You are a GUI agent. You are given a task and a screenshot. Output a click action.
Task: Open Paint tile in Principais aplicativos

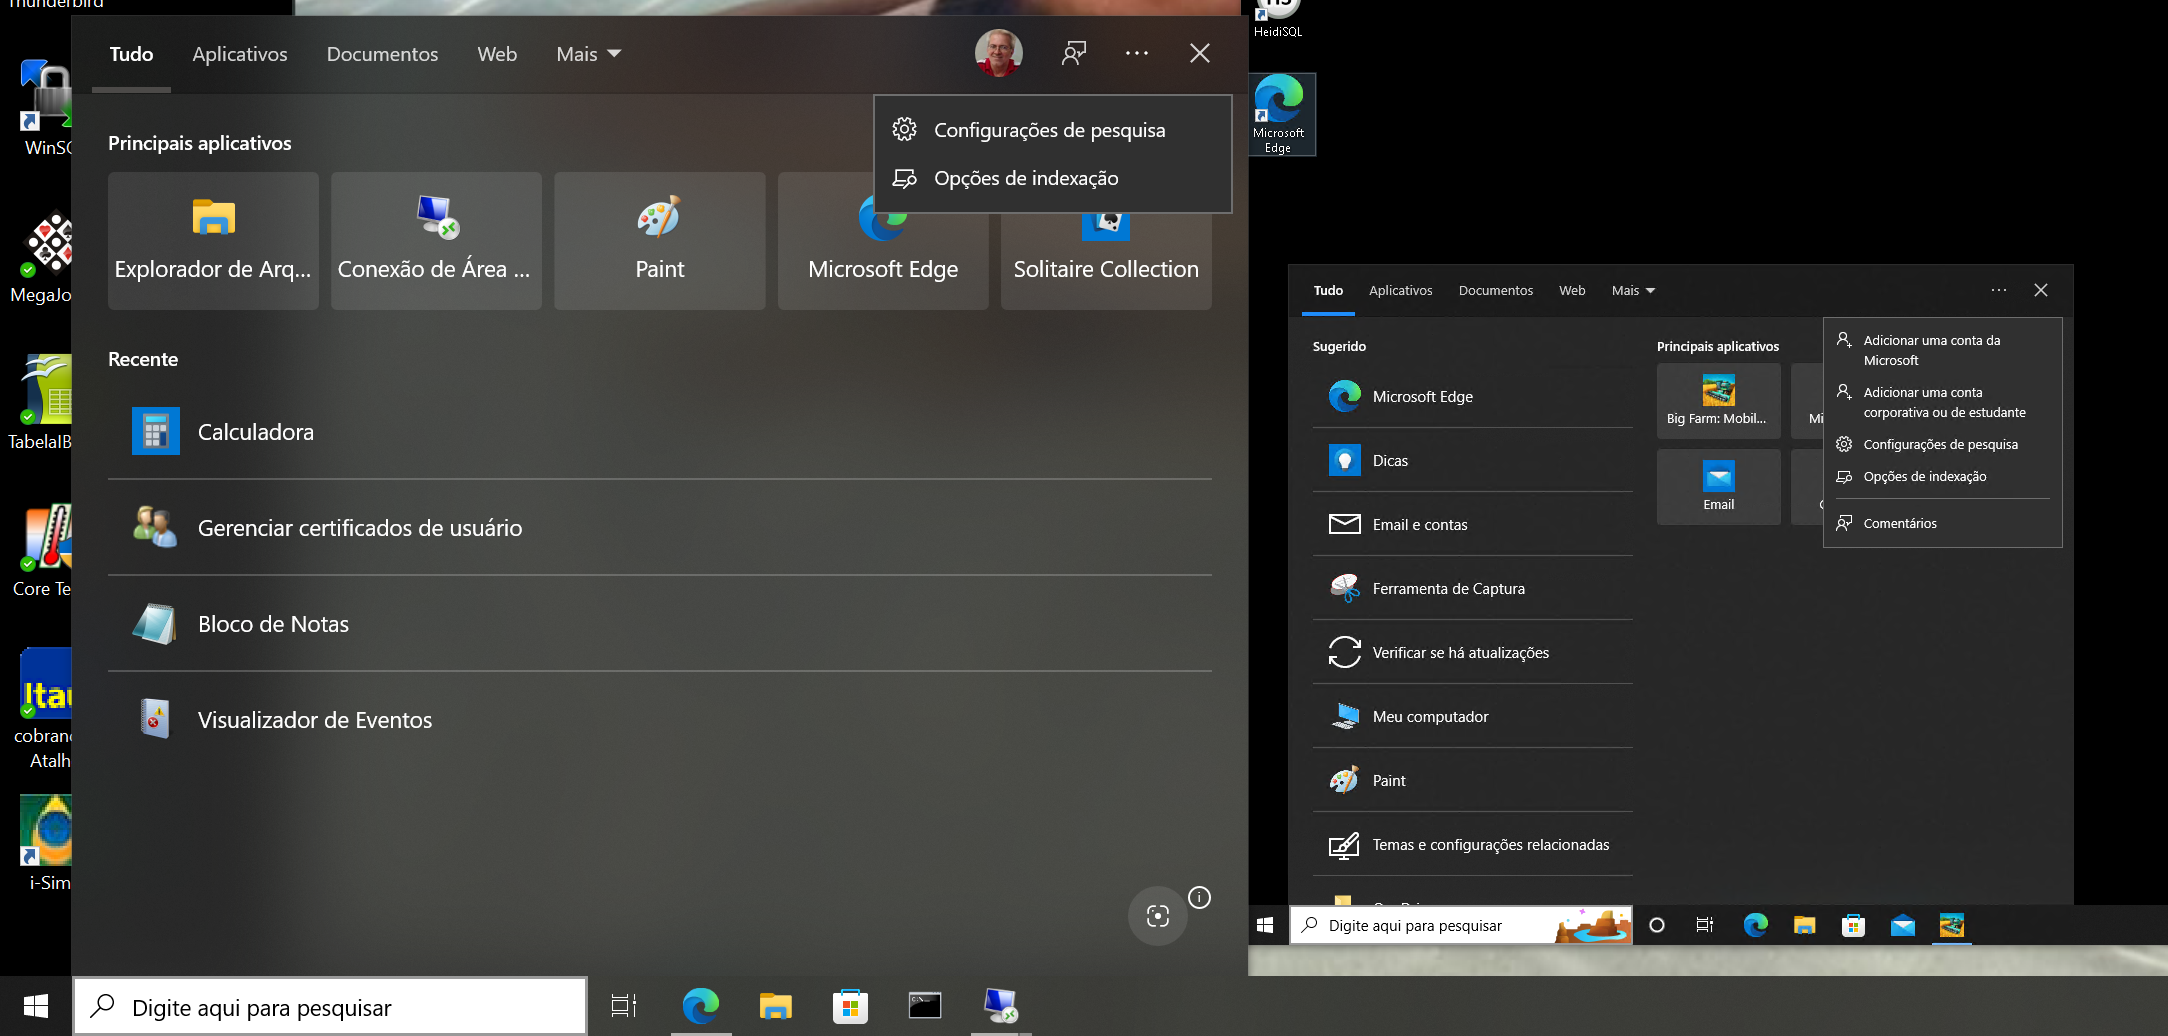(660, 241)
